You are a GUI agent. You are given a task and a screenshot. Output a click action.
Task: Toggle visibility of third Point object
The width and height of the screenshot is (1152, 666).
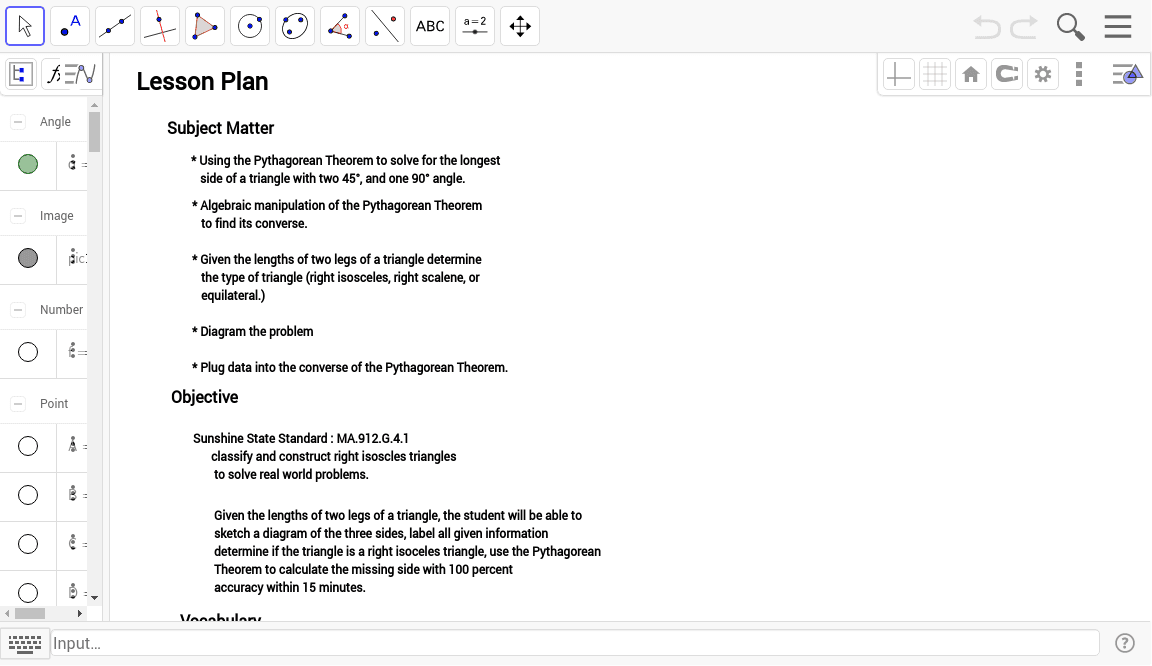(28, 544)
